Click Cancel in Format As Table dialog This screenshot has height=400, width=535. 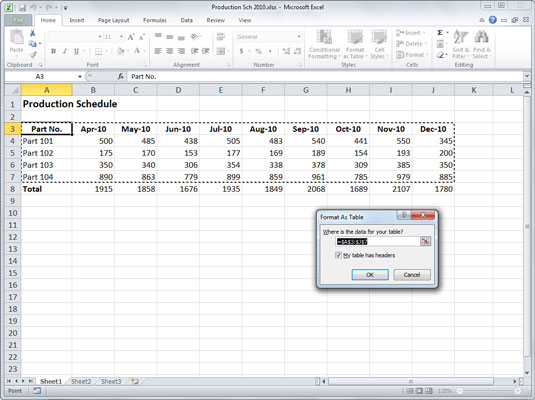coord(412,275)
